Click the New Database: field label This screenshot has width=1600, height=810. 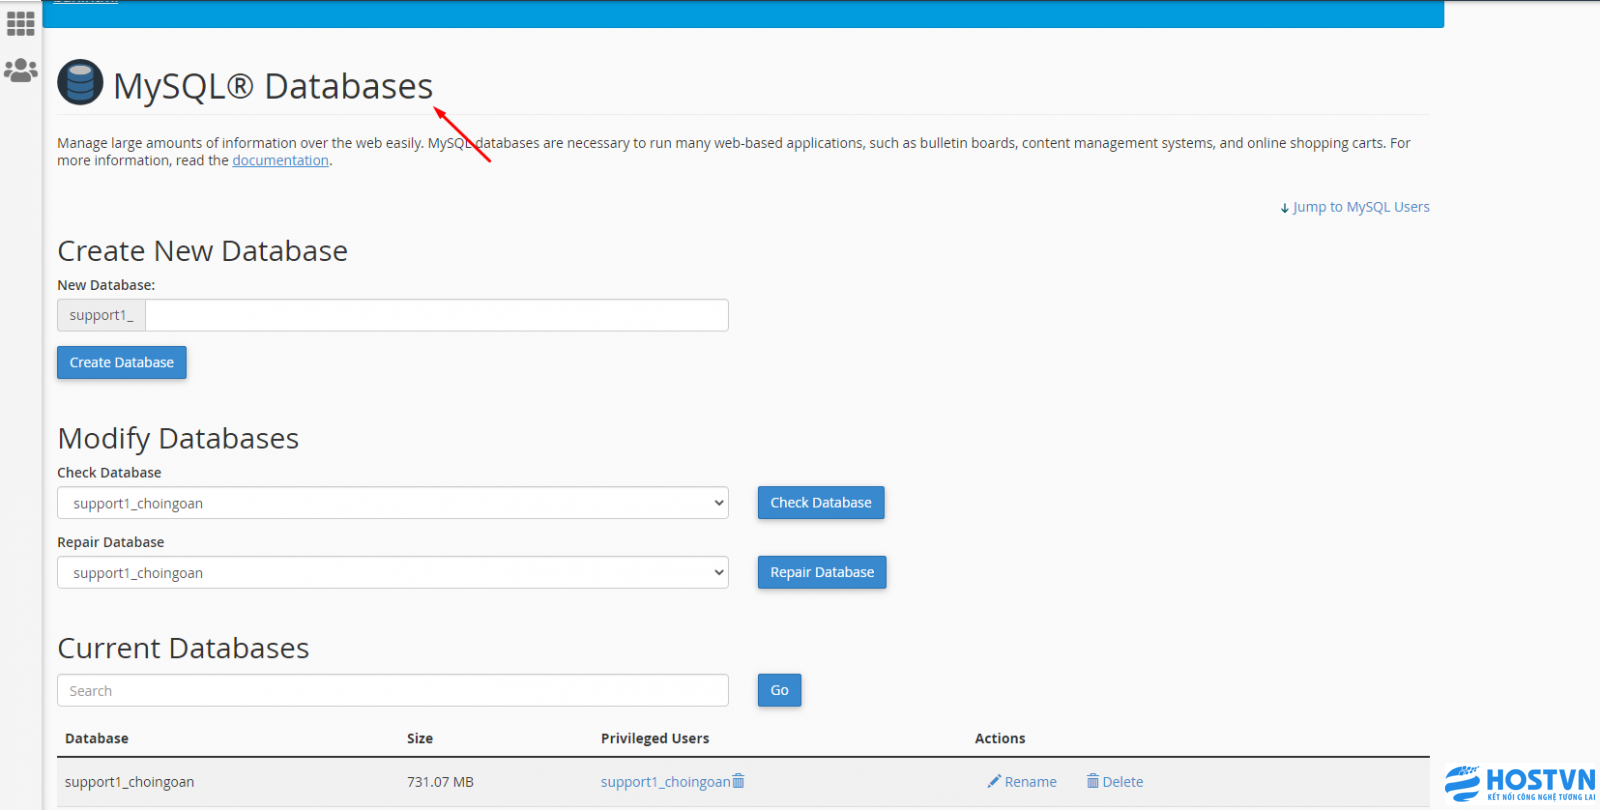point(106,285)
